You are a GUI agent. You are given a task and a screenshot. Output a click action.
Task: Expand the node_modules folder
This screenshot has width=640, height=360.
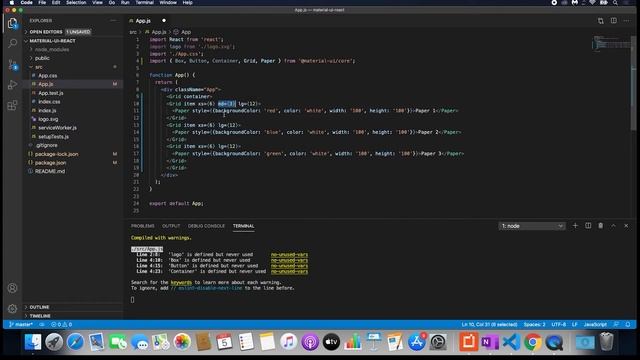pos(52,49)
